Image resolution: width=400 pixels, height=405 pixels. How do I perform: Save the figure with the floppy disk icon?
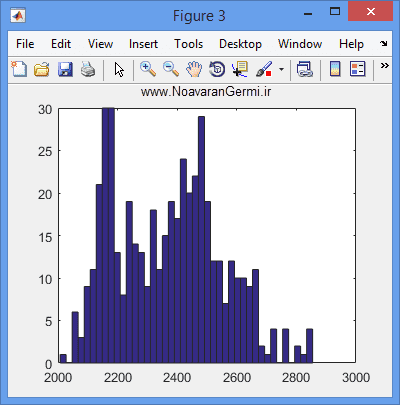coord(65,69)
